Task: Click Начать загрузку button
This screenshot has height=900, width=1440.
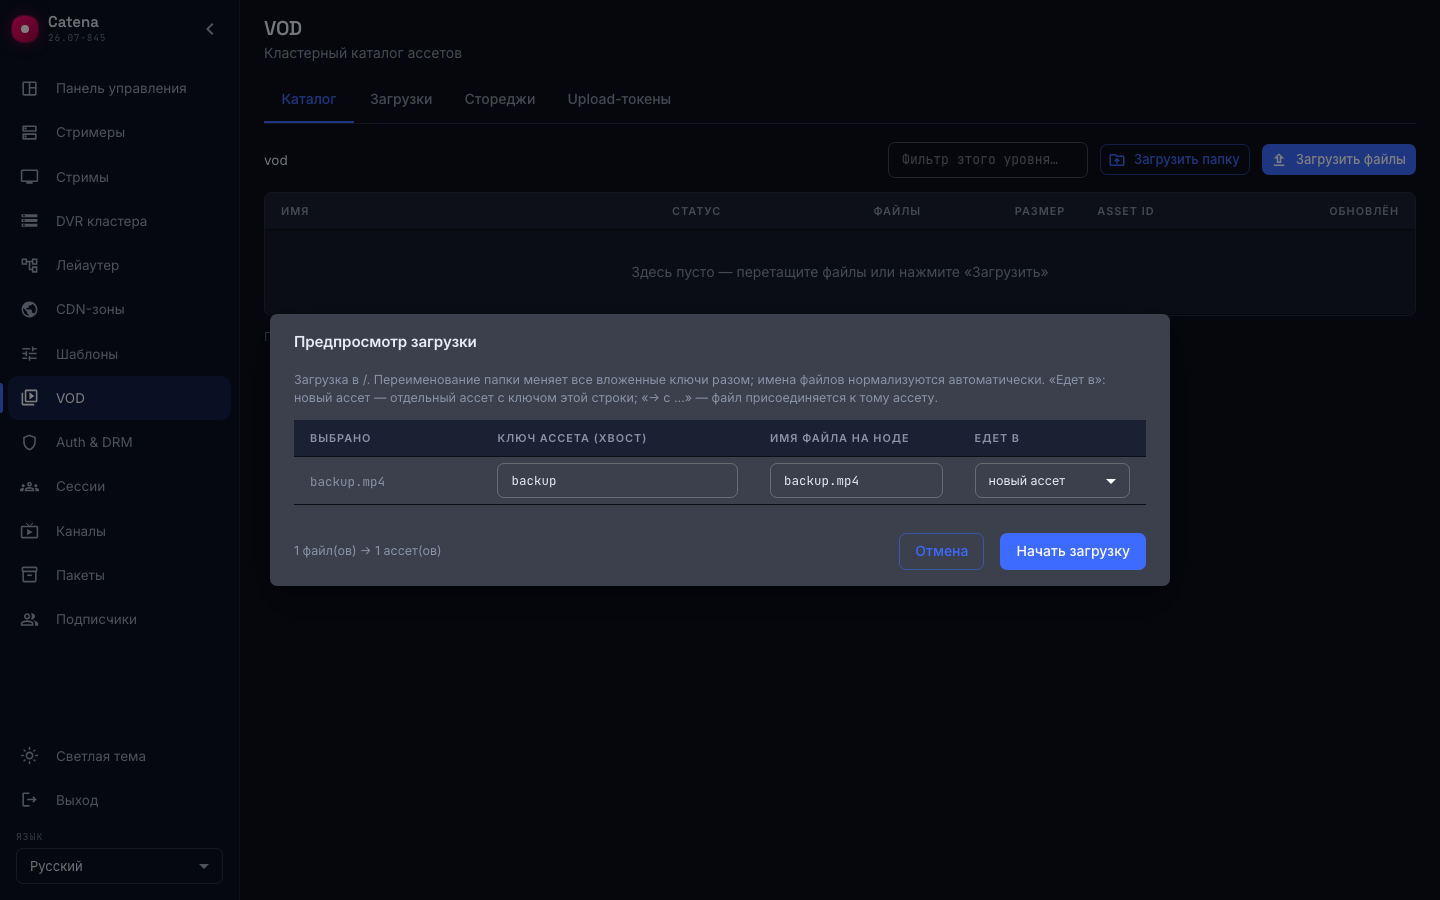Action: tap(1073, 551)
